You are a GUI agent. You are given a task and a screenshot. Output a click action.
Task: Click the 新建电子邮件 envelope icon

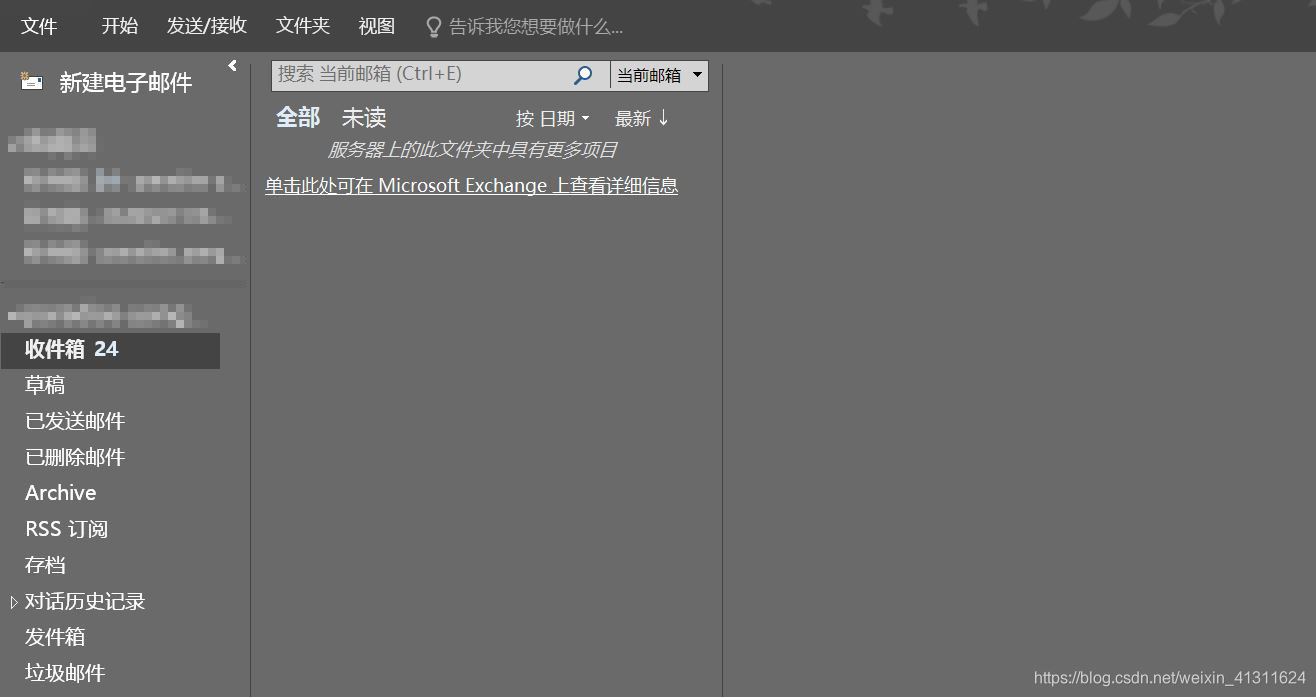tap(31, 81)
